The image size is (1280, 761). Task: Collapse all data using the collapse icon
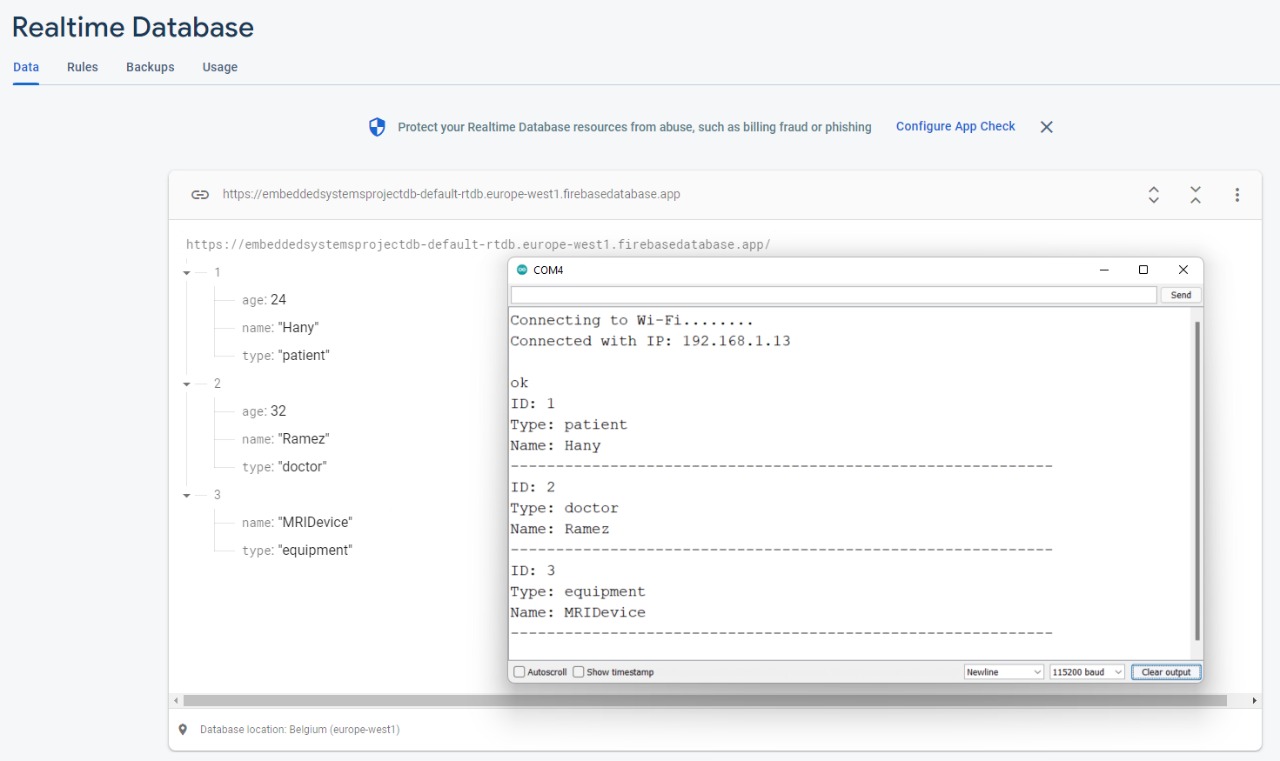1195,195
